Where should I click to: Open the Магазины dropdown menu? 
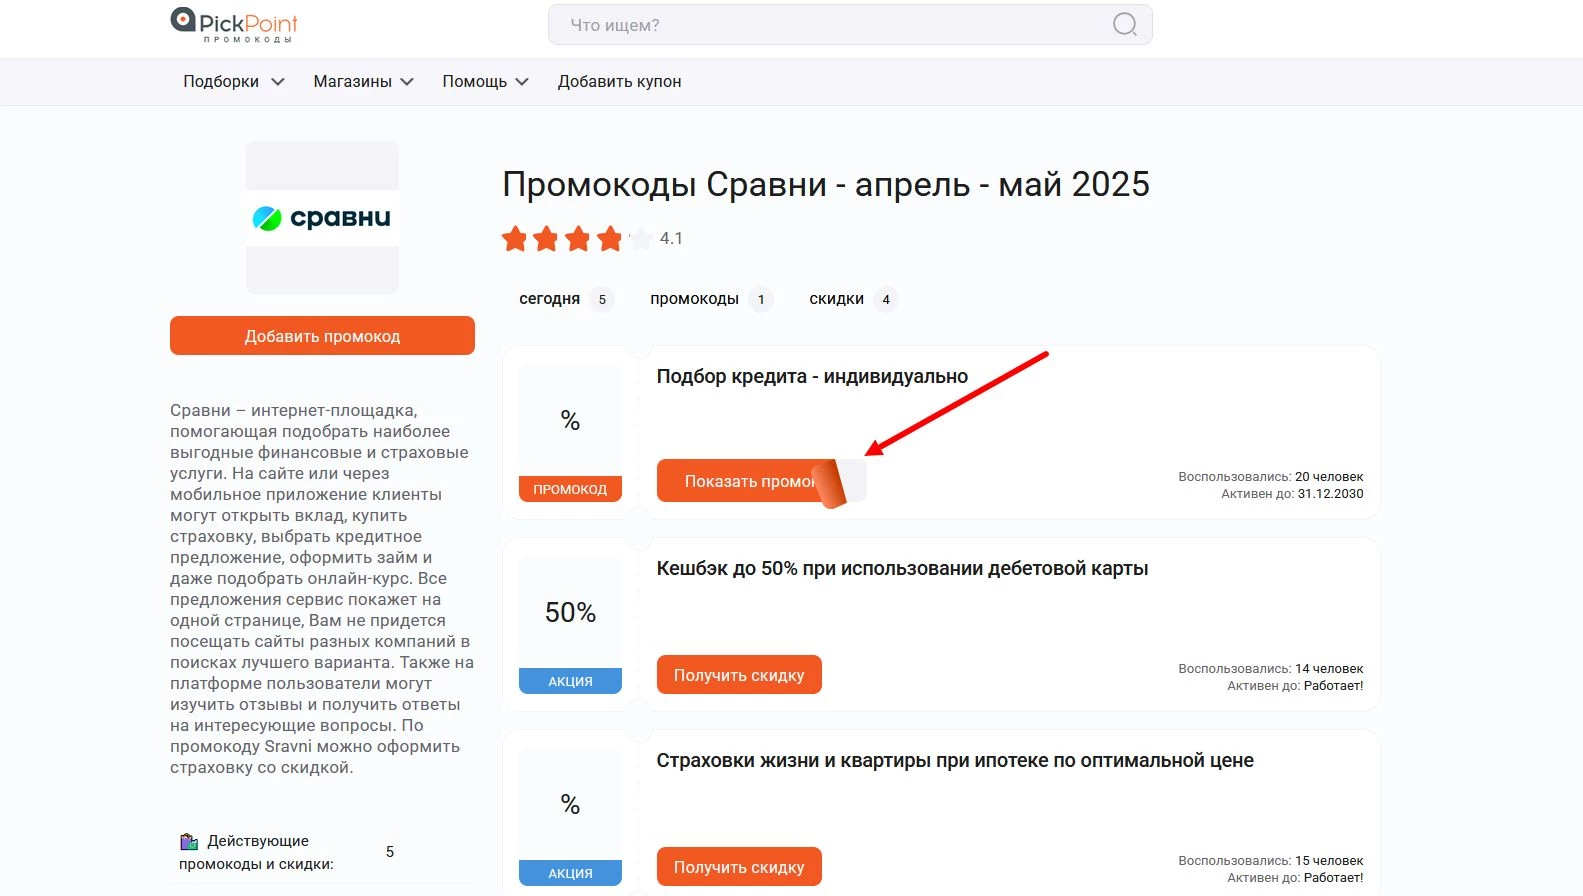click(x=364, y=82)
